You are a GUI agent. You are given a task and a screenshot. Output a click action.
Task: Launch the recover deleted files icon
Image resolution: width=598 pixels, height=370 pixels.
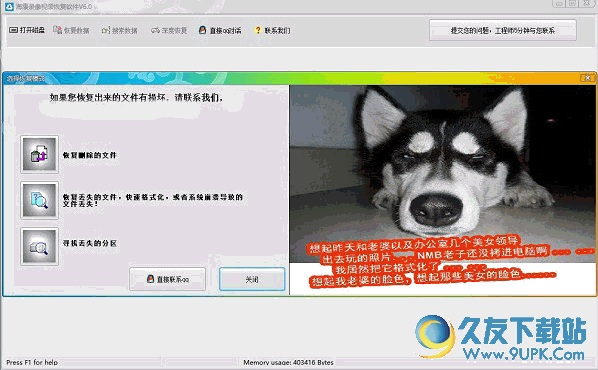pos(39,154)
